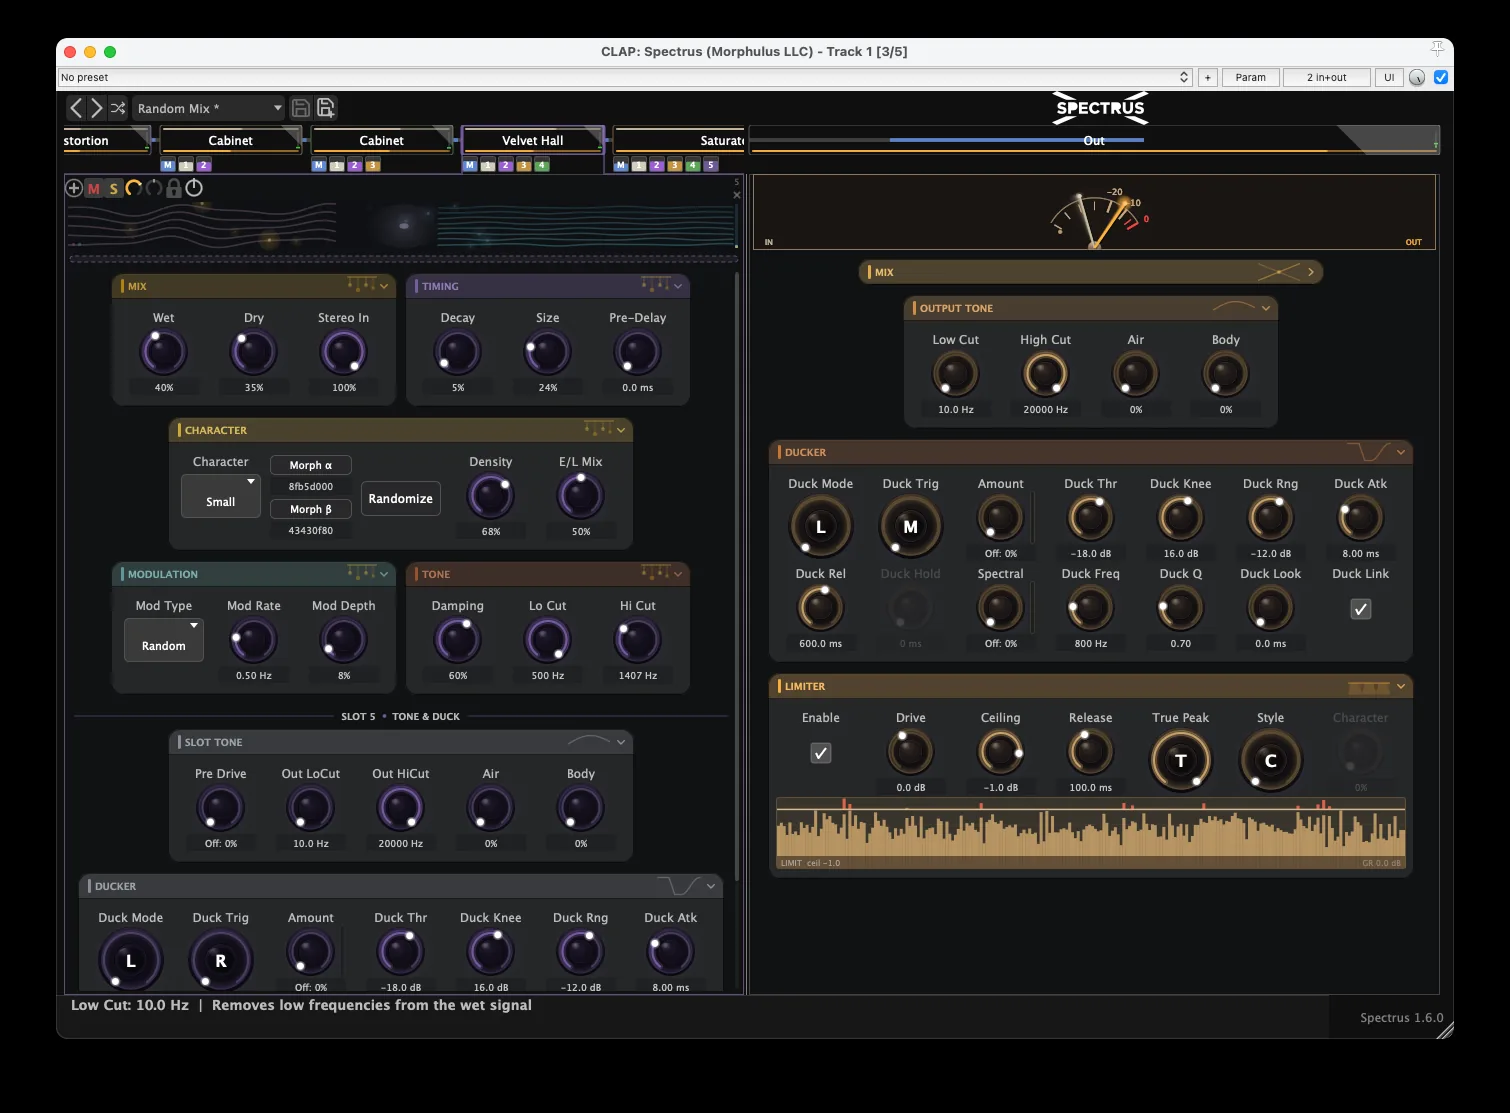Select slot 1 chip under Velvet Hall
Image resolution: width=1510 pixels, height=1113 pixels.
488,165
